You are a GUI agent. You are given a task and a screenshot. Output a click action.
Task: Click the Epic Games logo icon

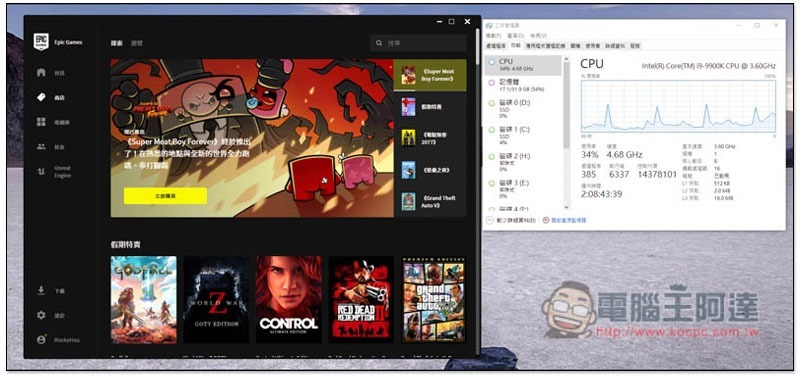coord(41,42)
